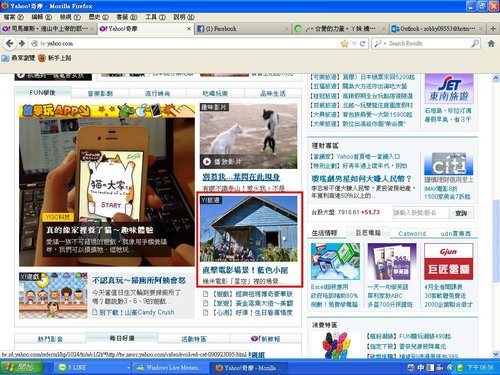
Task: Open the 不認真玩～掃廁所阿姨會怒 link
Action: pos(139,280)
